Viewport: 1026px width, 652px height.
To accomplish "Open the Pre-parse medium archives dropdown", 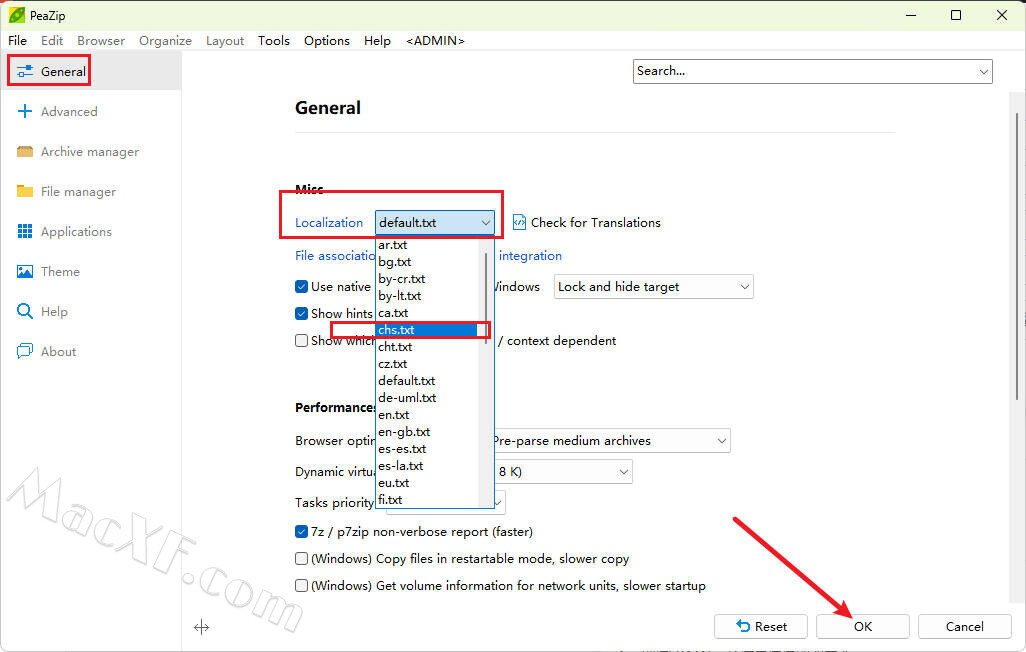I will (x=612, y=441).
